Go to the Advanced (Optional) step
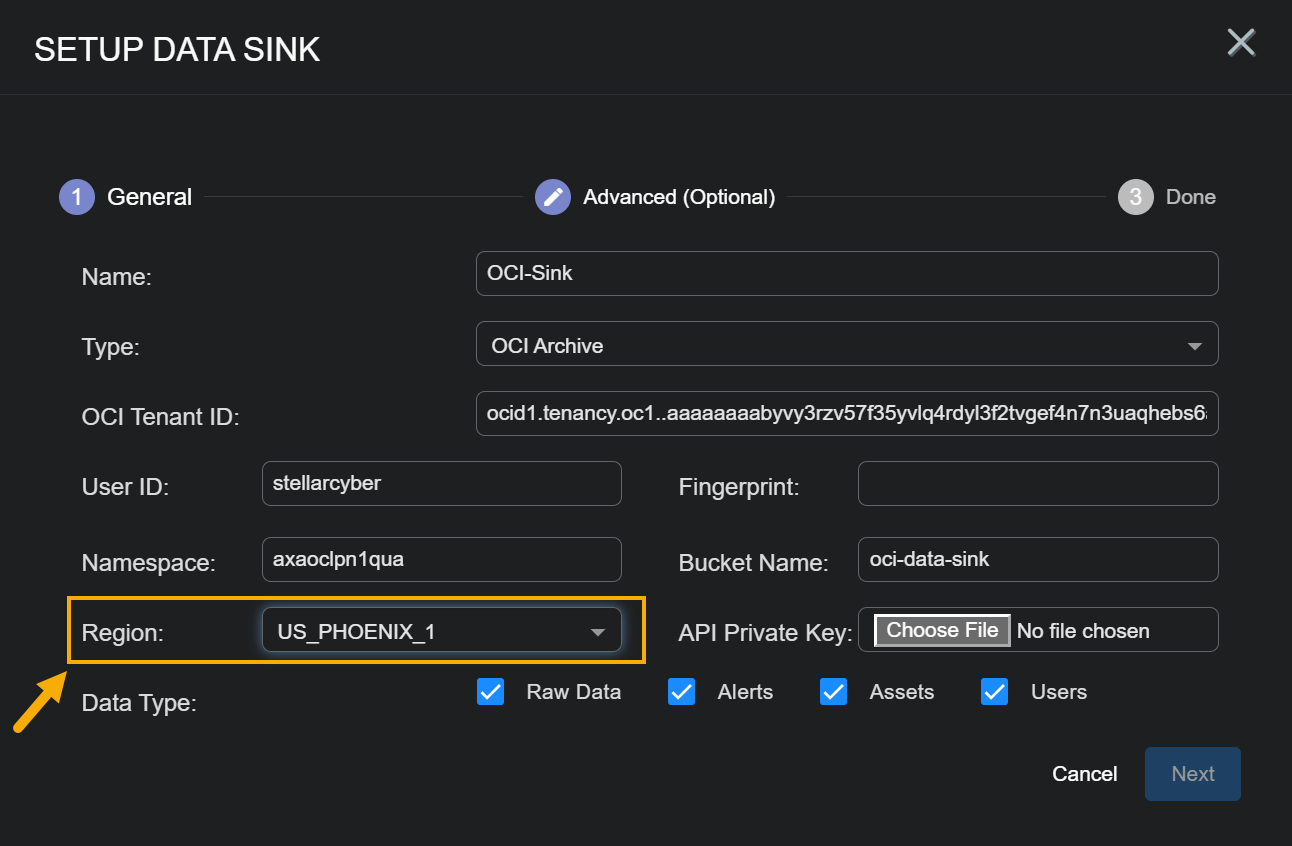The height and width of the screenshot is (846, 1292). [x=679, y=197]
